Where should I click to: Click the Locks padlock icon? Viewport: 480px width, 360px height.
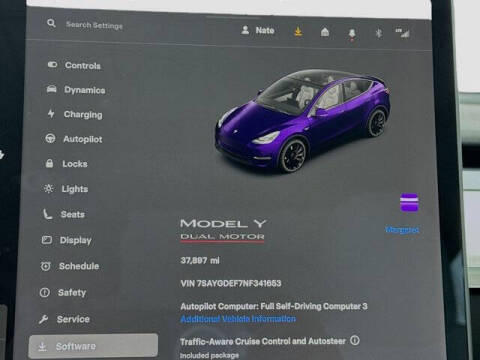pyautogui.click(x=49, y=163)
